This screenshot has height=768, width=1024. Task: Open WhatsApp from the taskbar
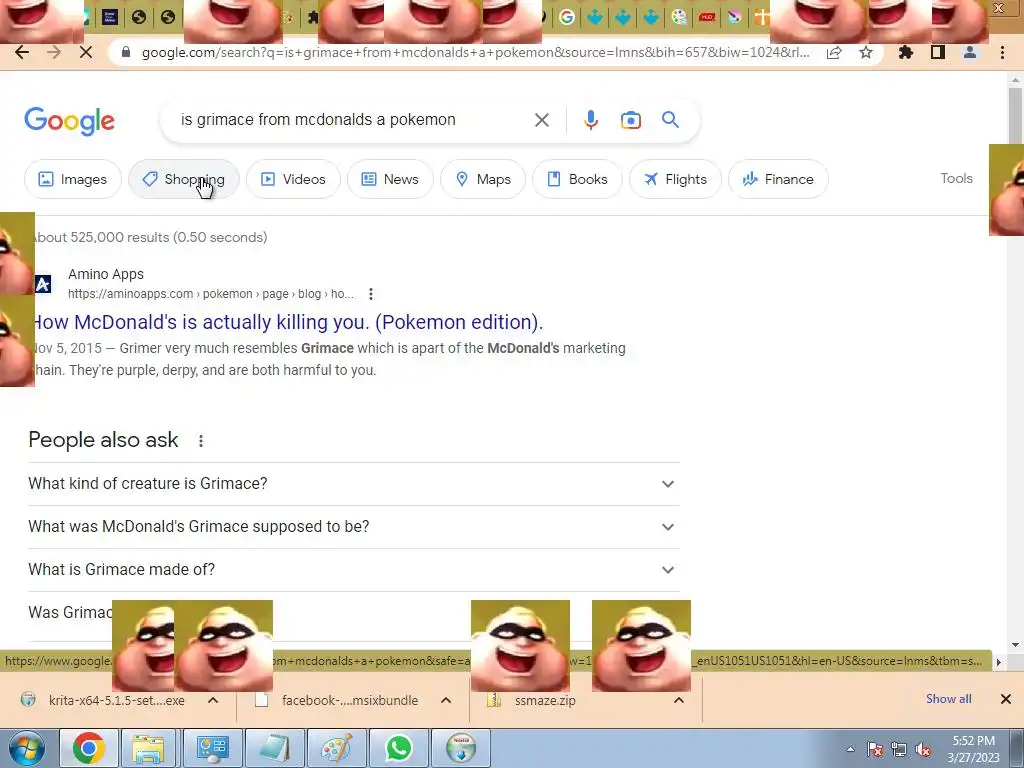click(x=398, y=748)
